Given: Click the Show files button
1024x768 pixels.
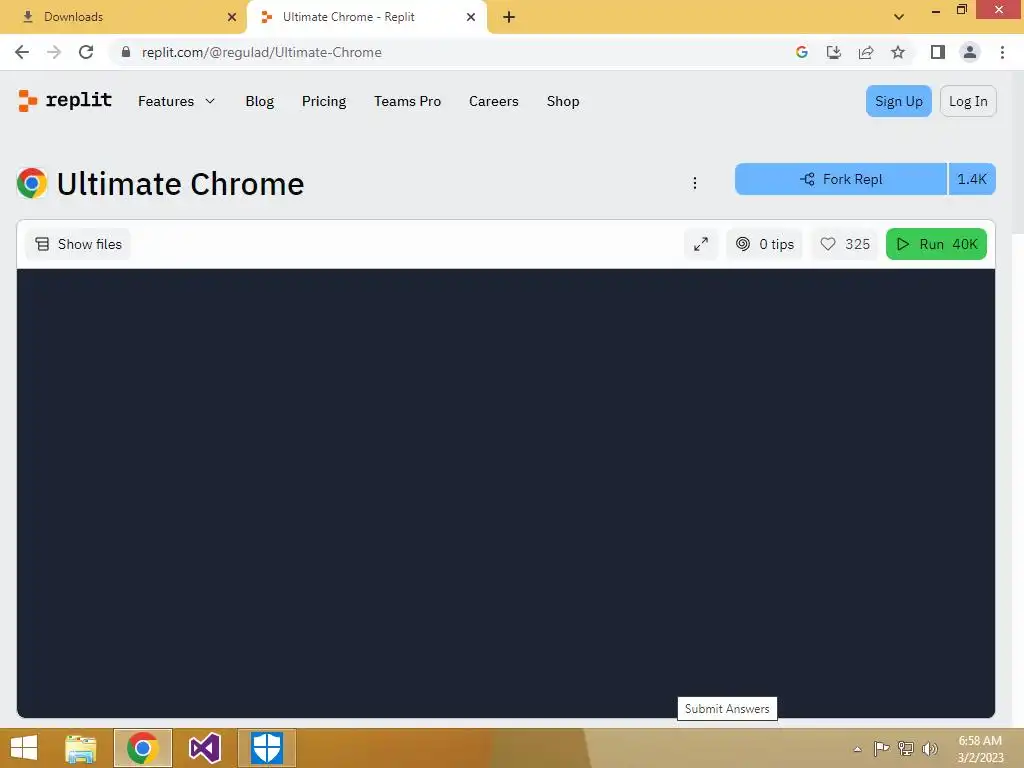Looking at the screenshot, I should 78,244.
